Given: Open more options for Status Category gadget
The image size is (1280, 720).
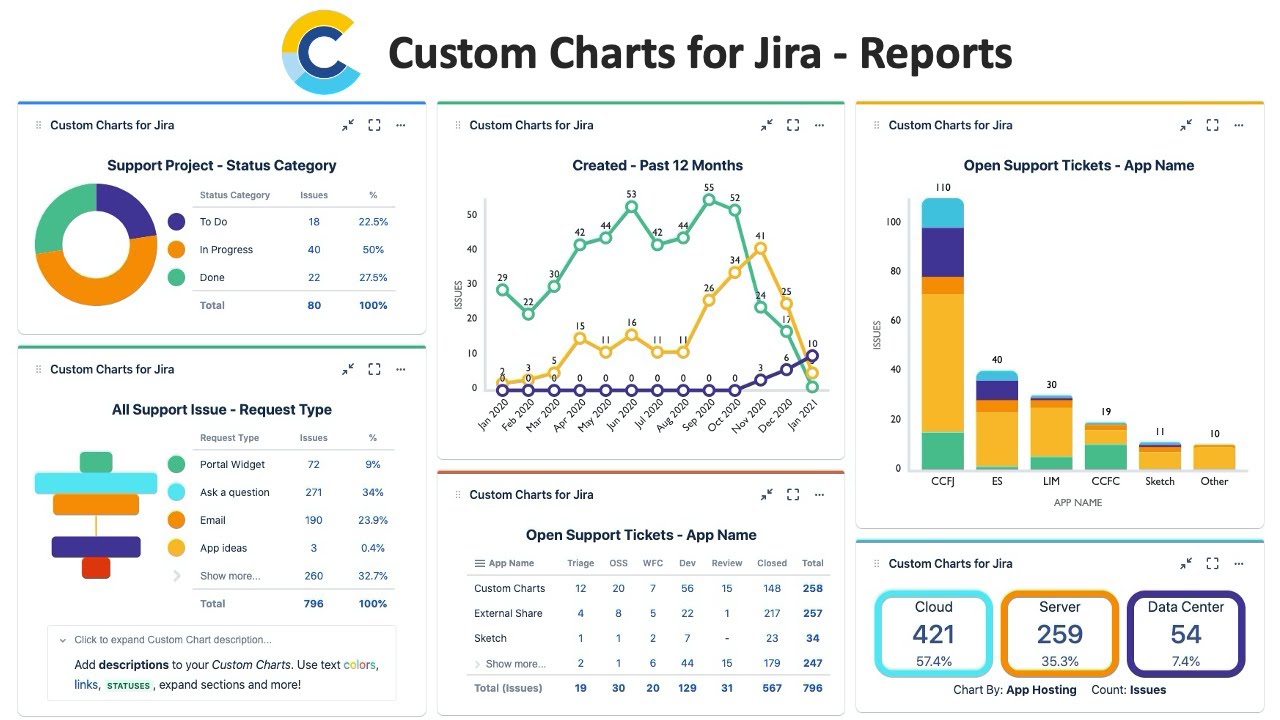Looking at the screenshot, I should click(401, 125).
